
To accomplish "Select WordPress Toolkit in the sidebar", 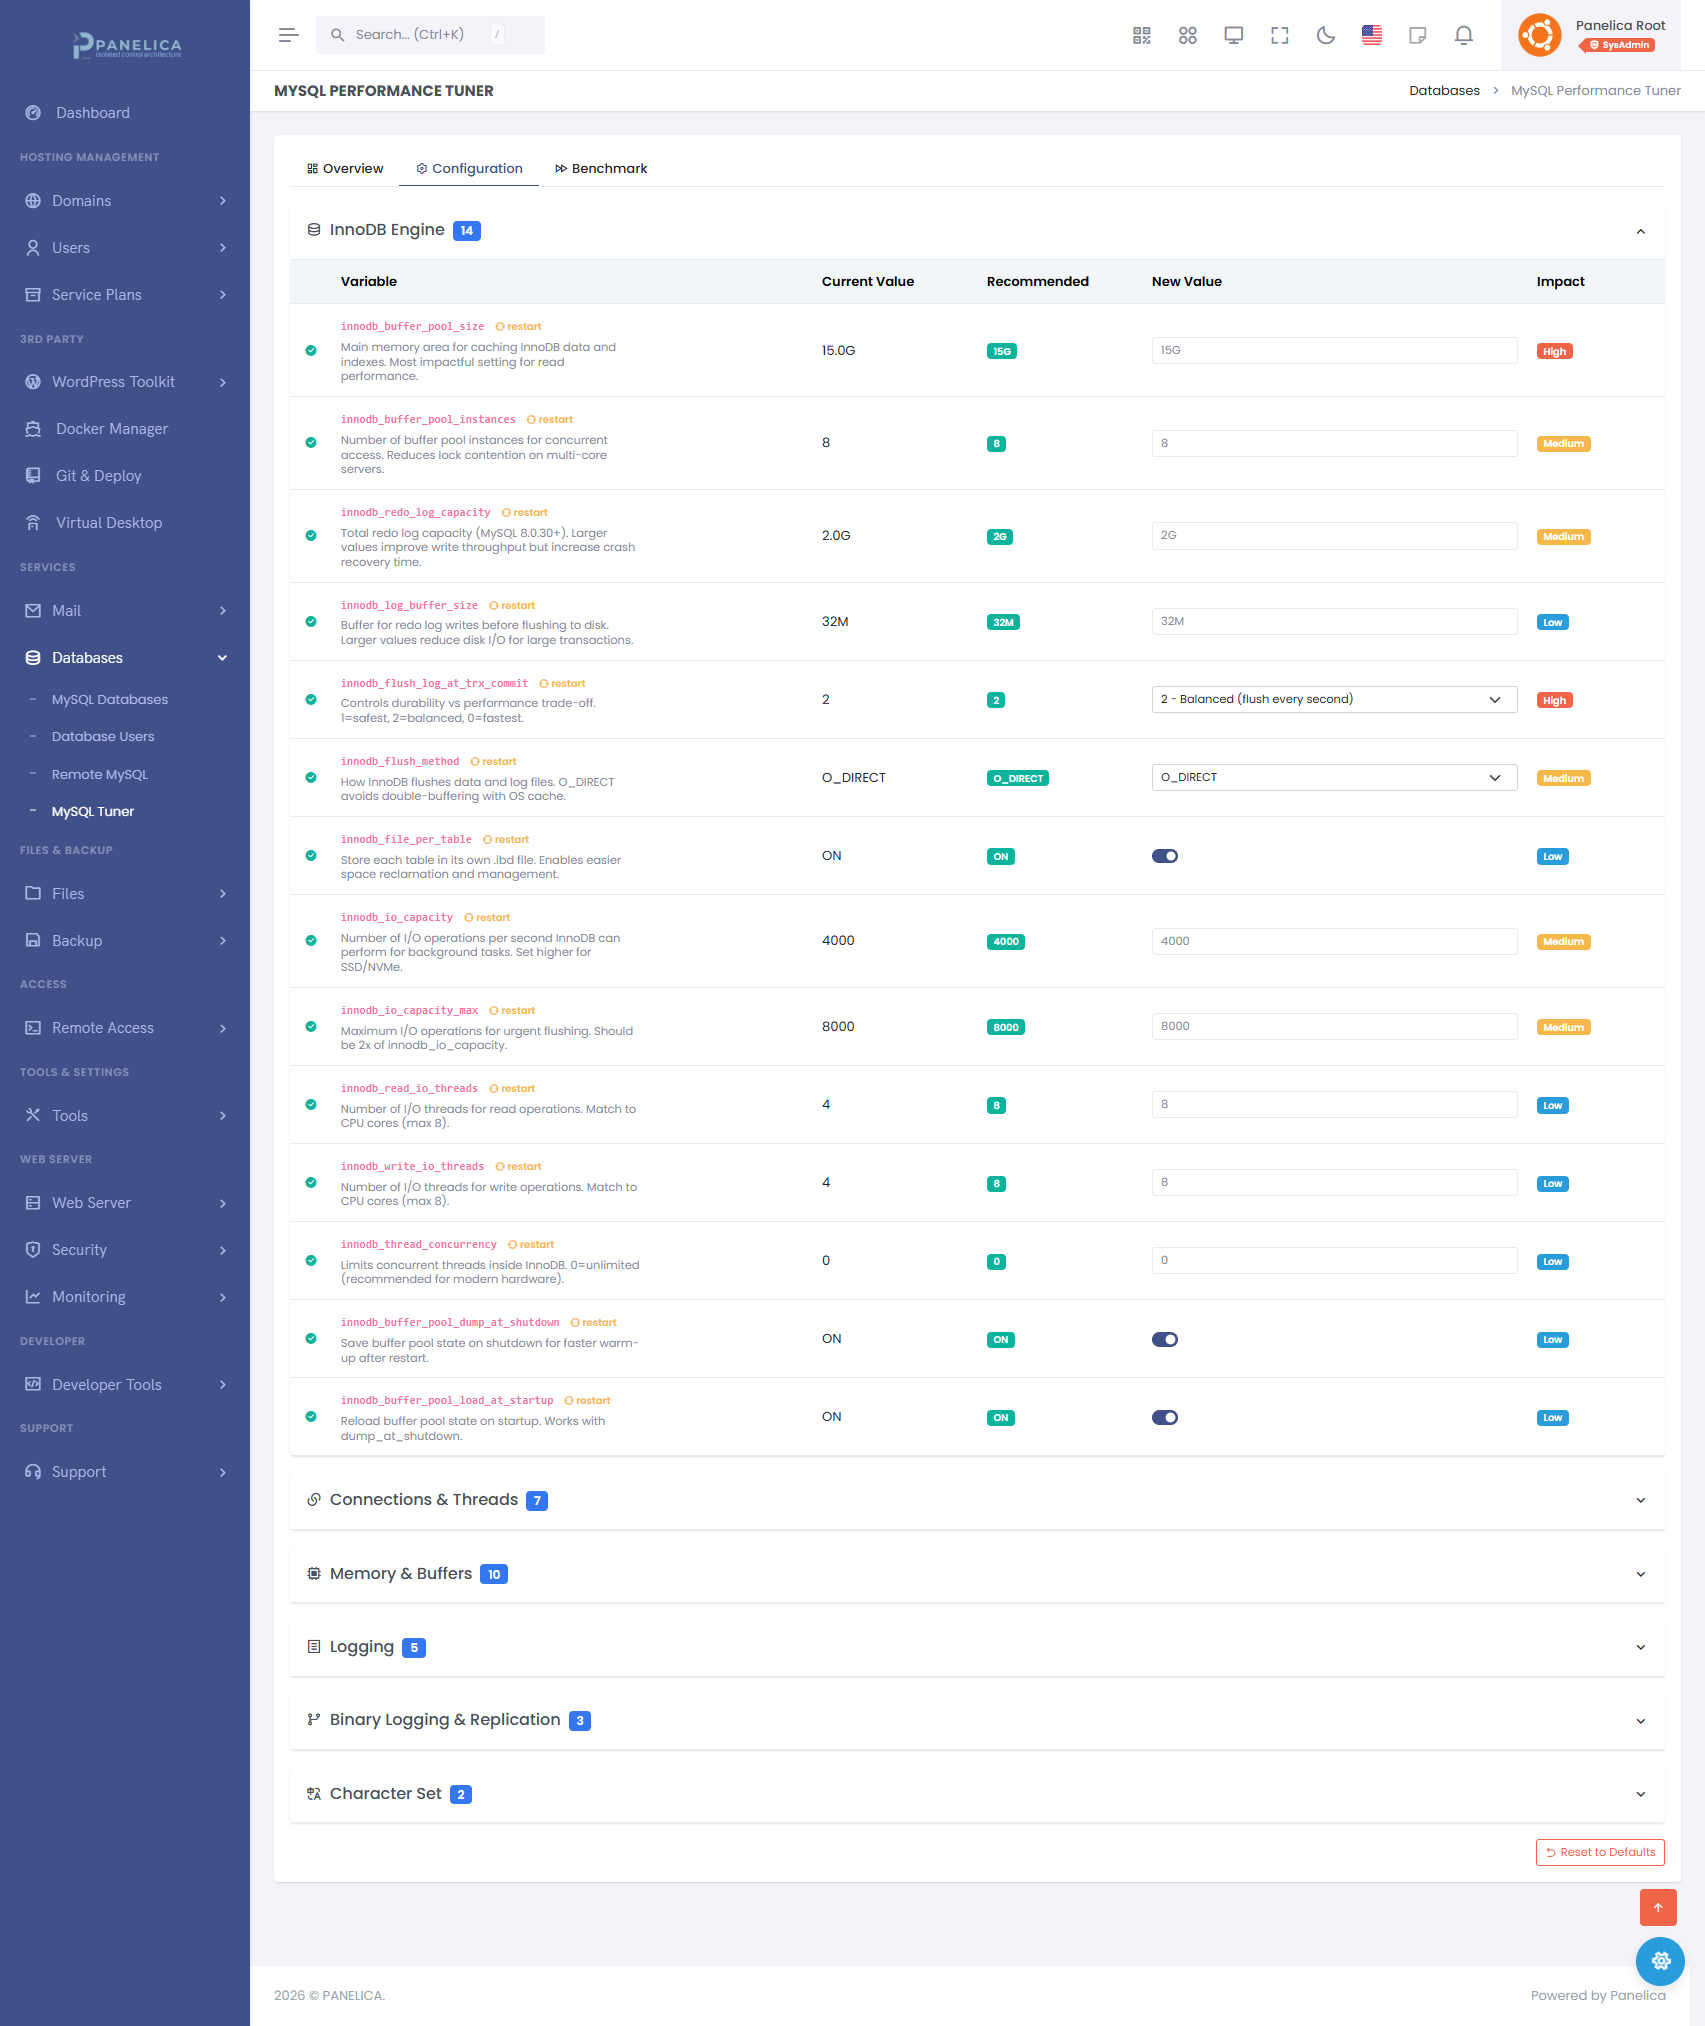I will pyautogui.click(x=113, y=381).
